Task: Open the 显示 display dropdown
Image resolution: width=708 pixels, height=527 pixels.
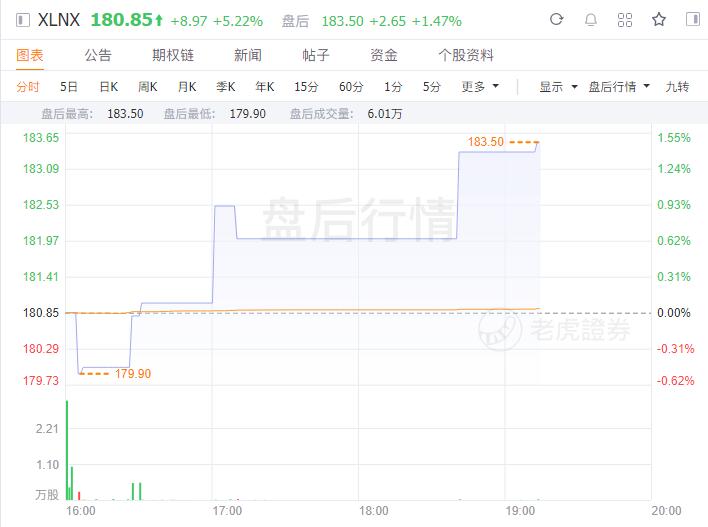Action: [x=559, y=86]
